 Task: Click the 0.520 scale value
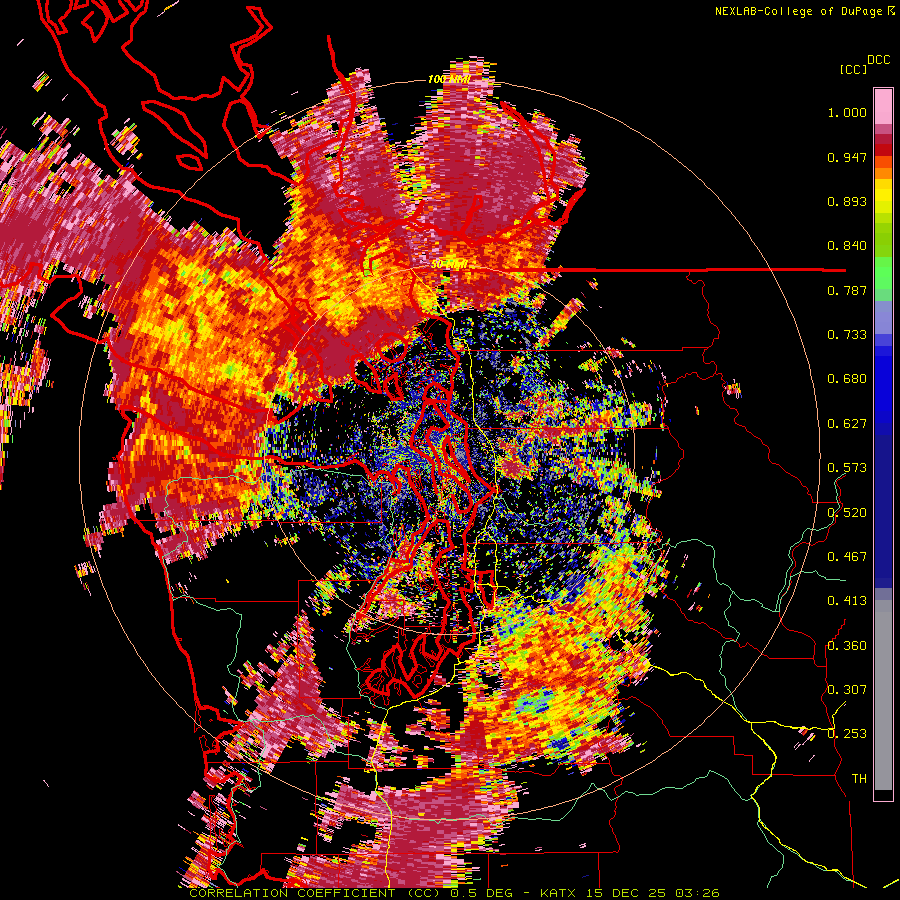847,513
